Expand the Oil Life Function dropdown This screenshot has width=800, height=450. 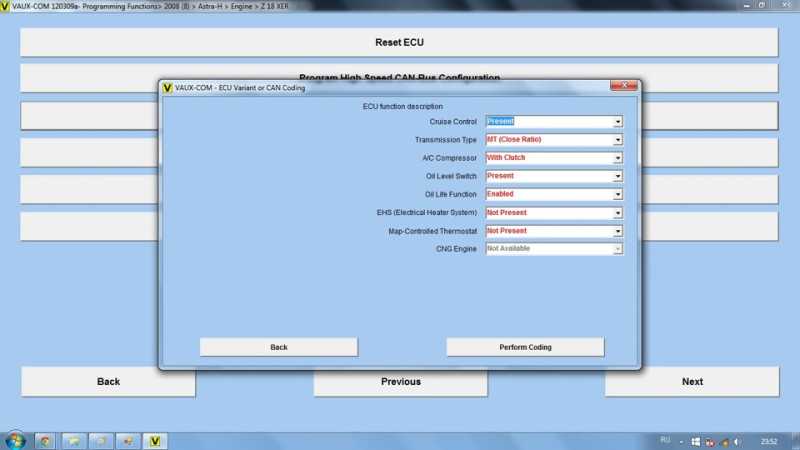[x=617, y=194]
